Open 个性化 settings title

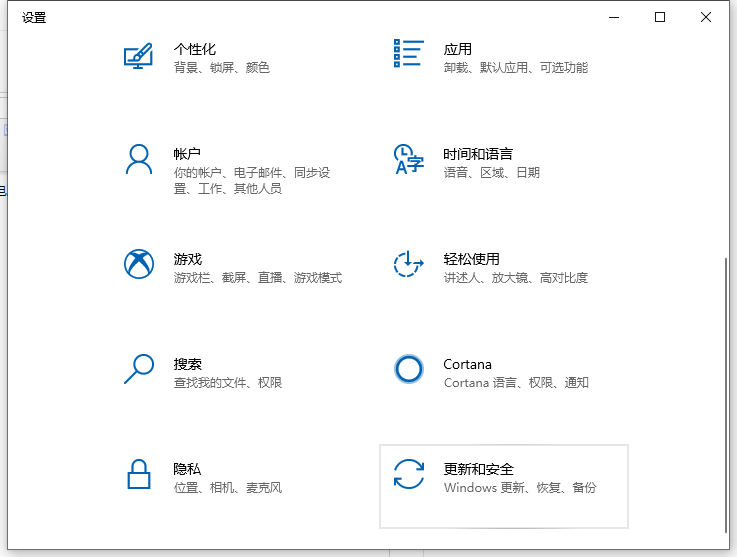(x=195, y=49)
